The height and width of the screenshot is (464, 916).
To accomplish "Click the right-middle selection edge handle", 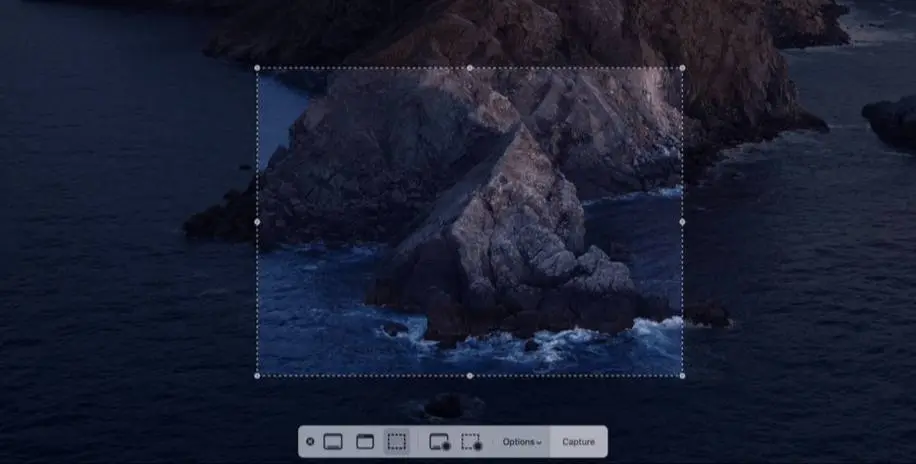I will [682, 222].
